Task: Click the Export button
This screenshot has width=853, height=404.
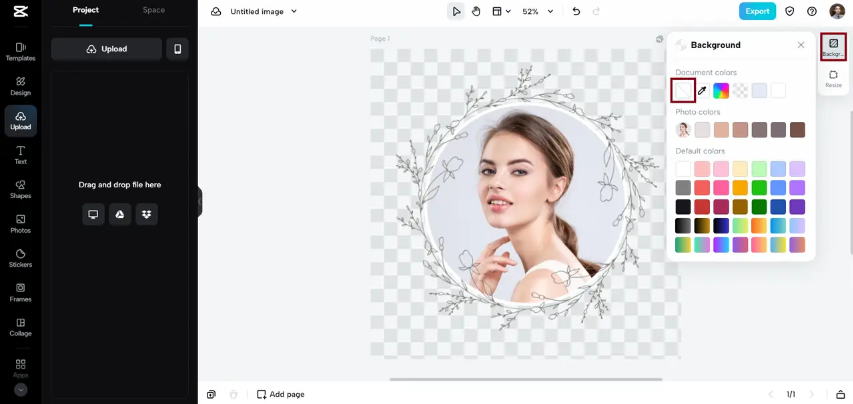Action: click(x=757, y=11)
